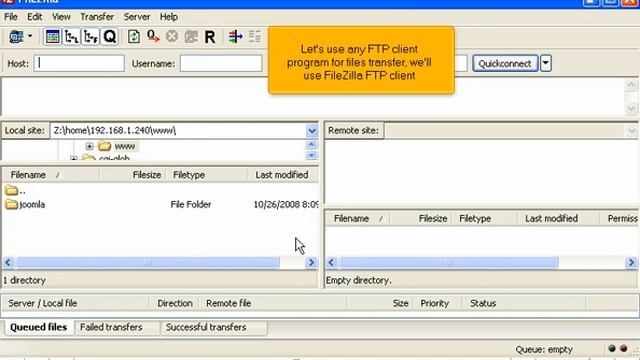Sort remote files by Filename column
The height and width of the screenshot is (360, 640).
tap(358, 218)
